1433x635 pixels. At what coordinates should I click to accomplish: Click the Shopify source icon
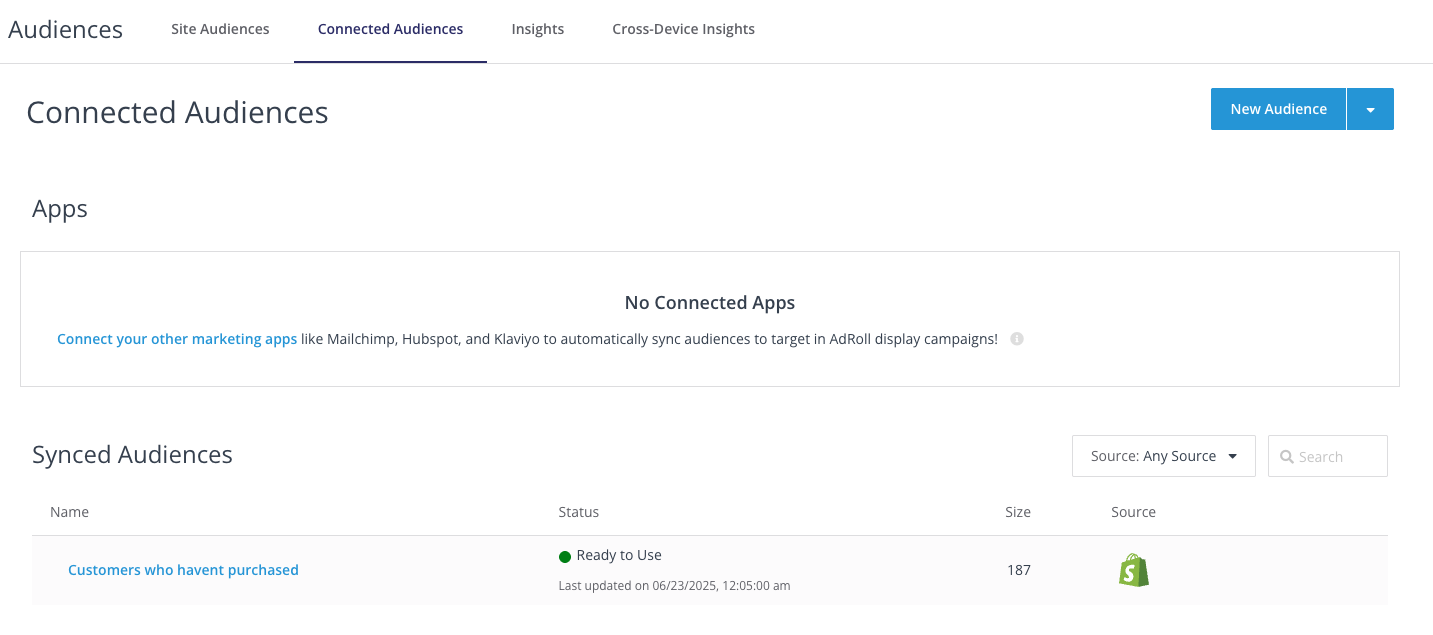click(x=1133, y=570)
